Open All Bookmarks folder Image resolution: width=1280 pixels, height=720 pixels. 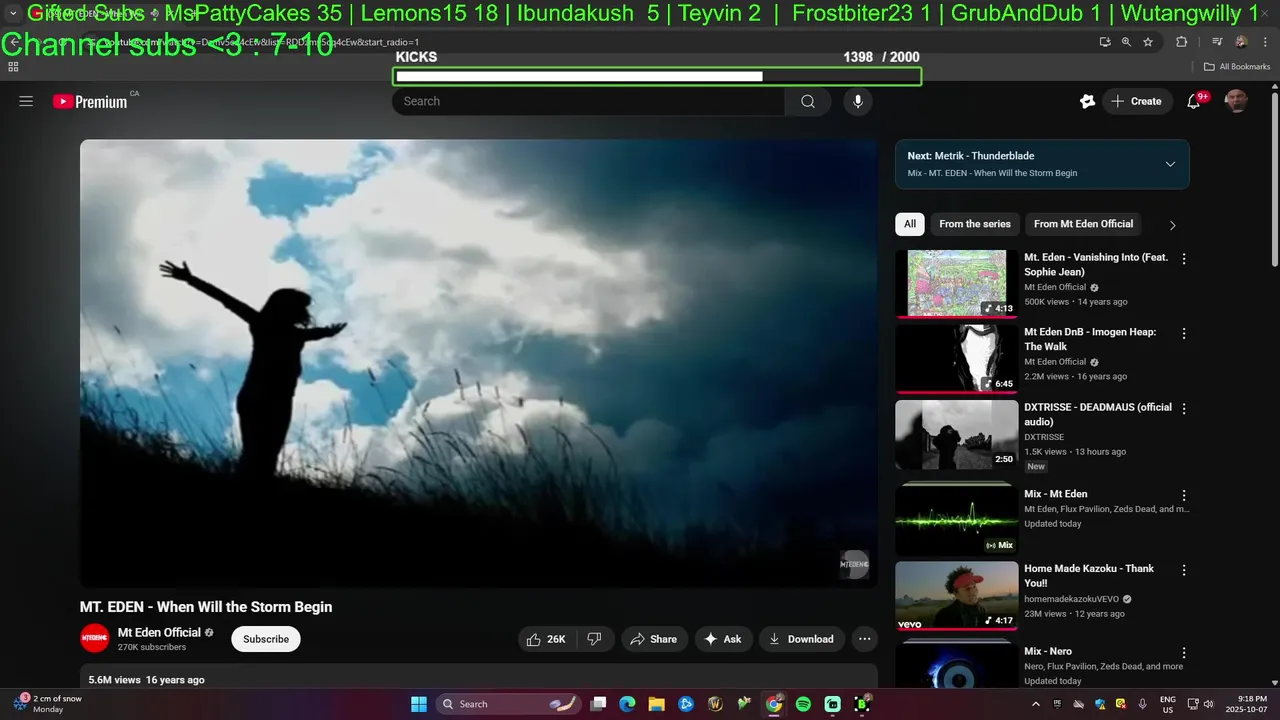[x=1237, y=67]
